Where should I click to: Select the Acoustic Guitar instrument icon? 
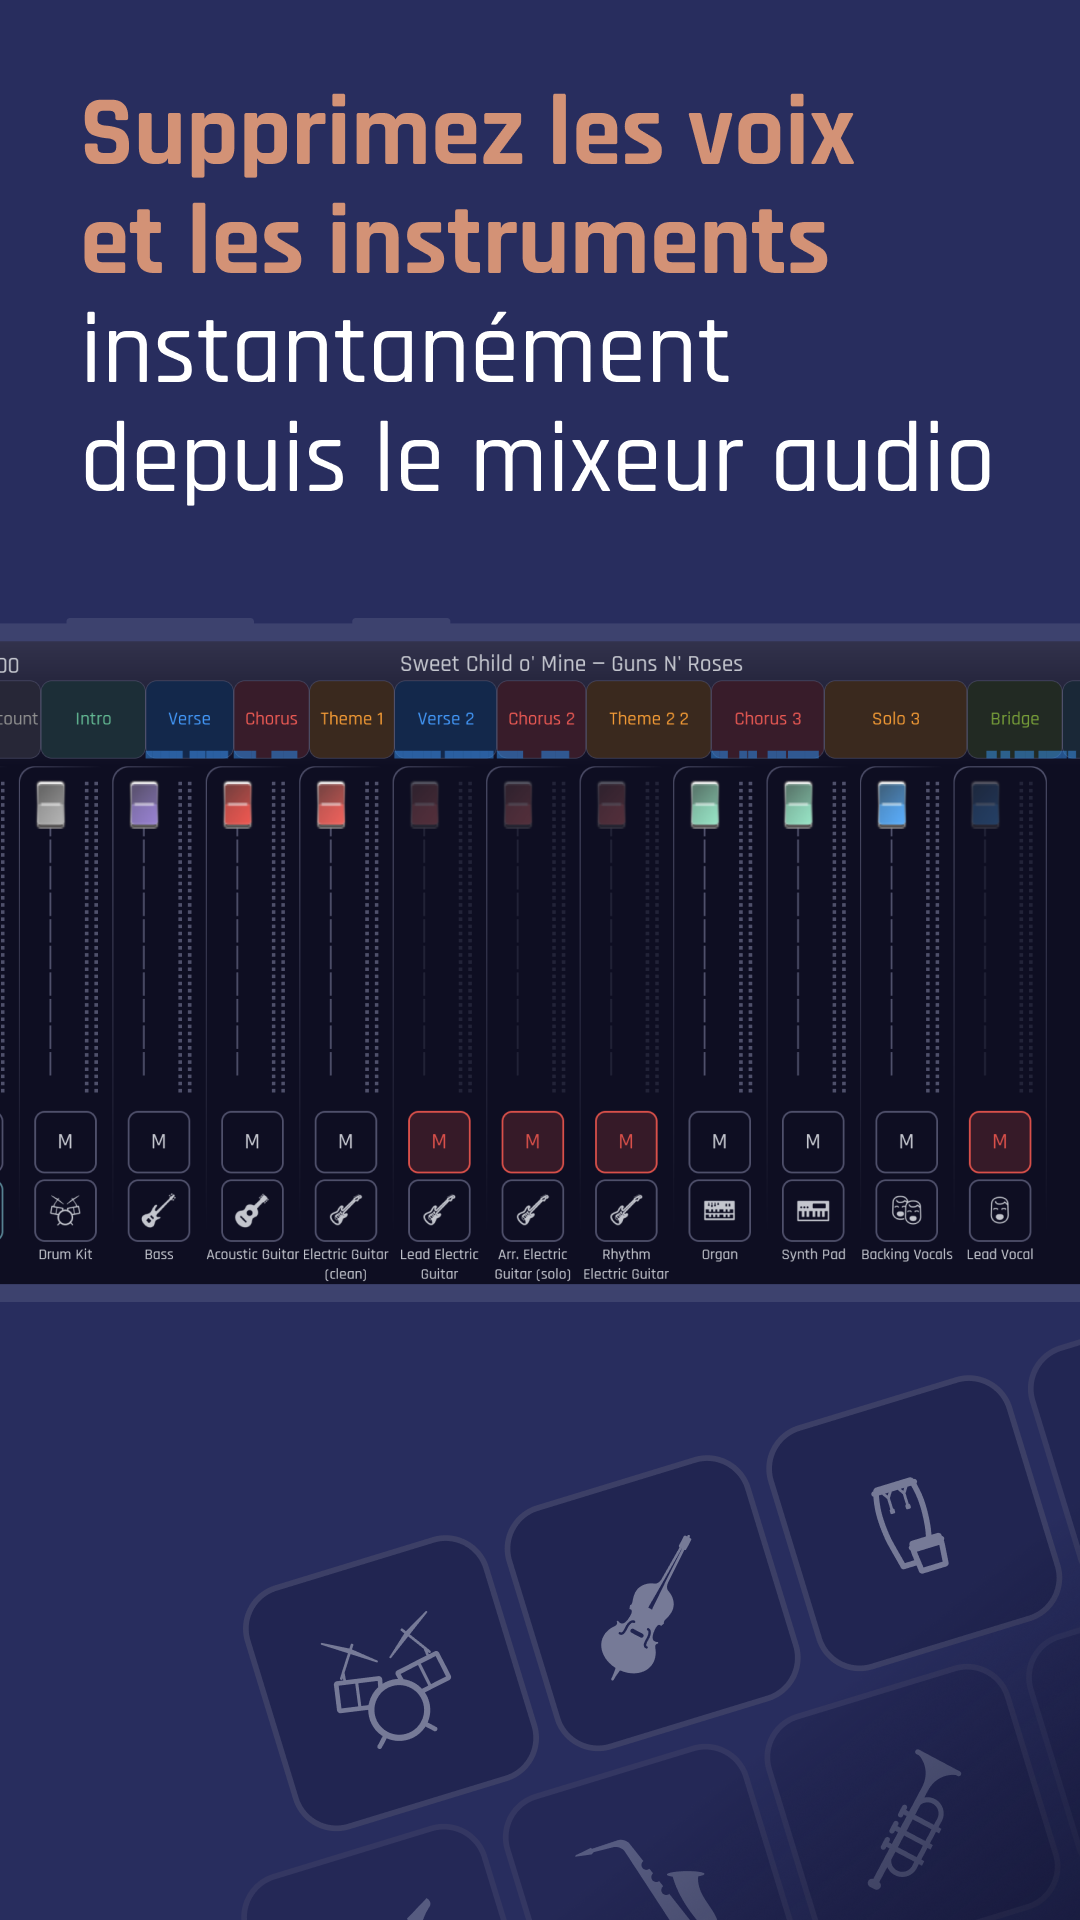[252, 1211]
